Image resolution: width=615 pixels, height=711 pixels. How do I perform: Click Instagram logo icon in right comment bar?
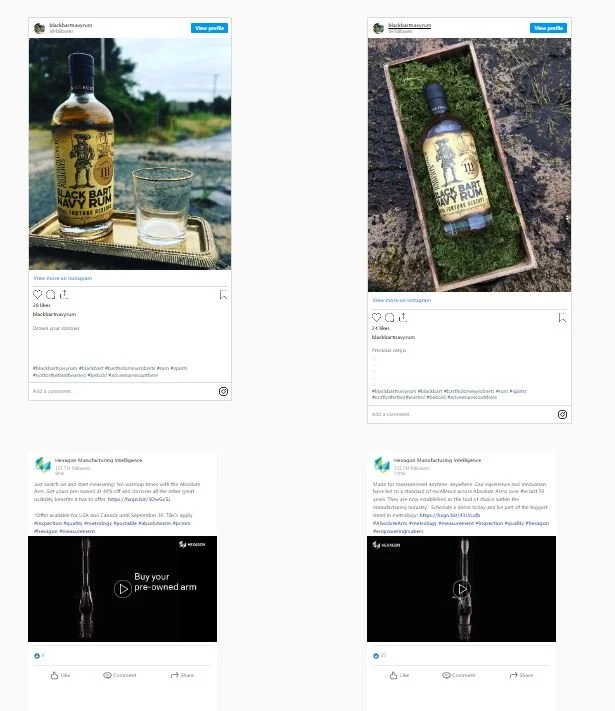coord(562,414)
